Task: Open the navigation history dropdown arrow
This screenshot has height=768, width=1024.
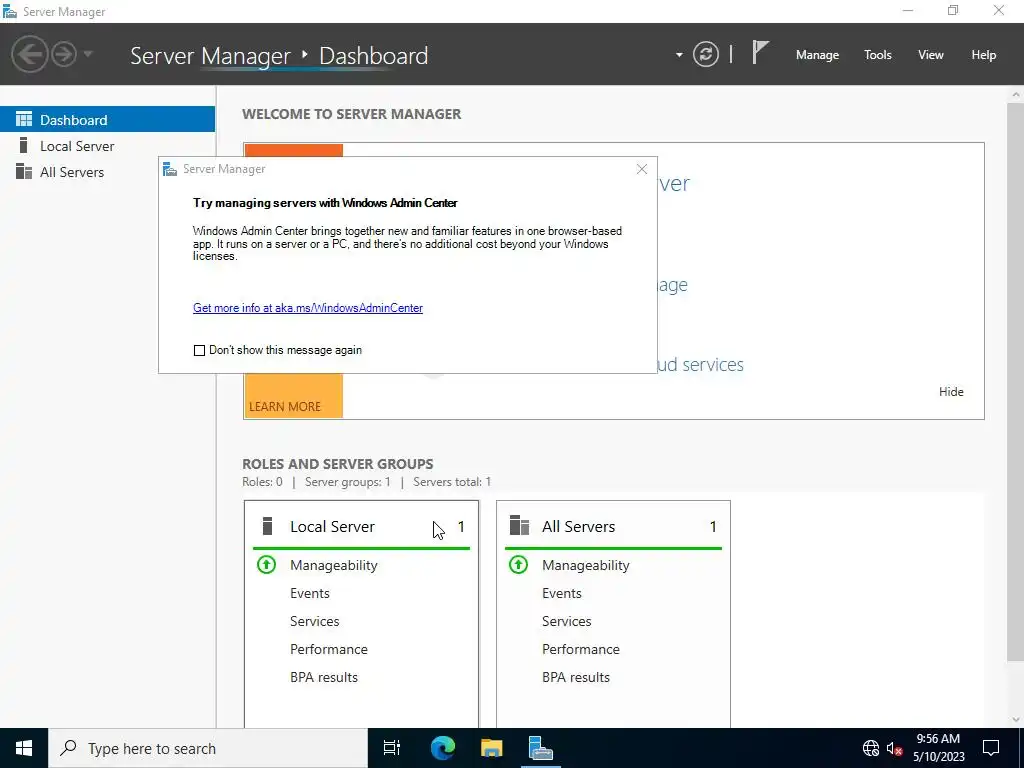Action: pos(88,54)
